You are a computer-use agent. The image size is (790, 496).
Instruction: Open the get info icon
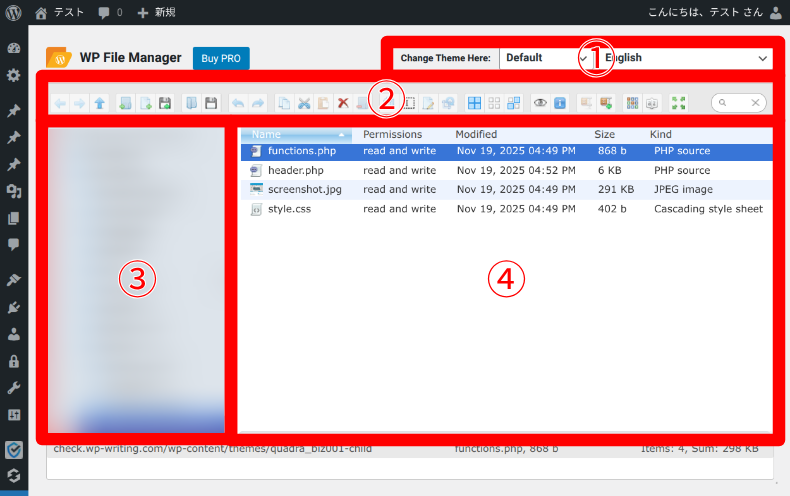coord(560,103)
